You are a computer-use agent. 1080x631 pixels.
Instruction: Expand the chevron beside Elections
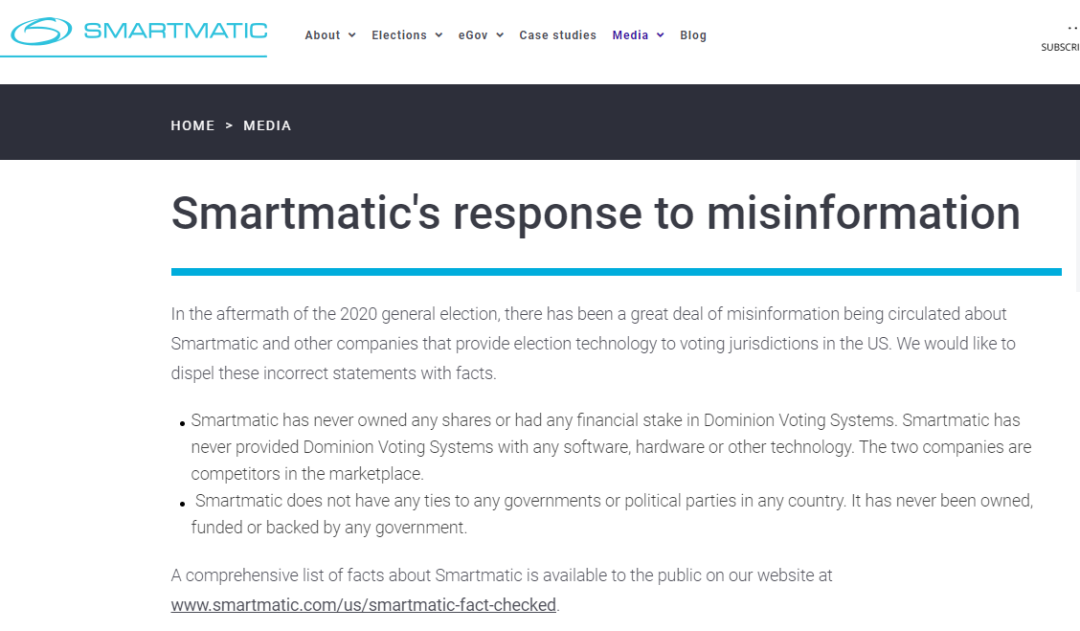point(439,35)
